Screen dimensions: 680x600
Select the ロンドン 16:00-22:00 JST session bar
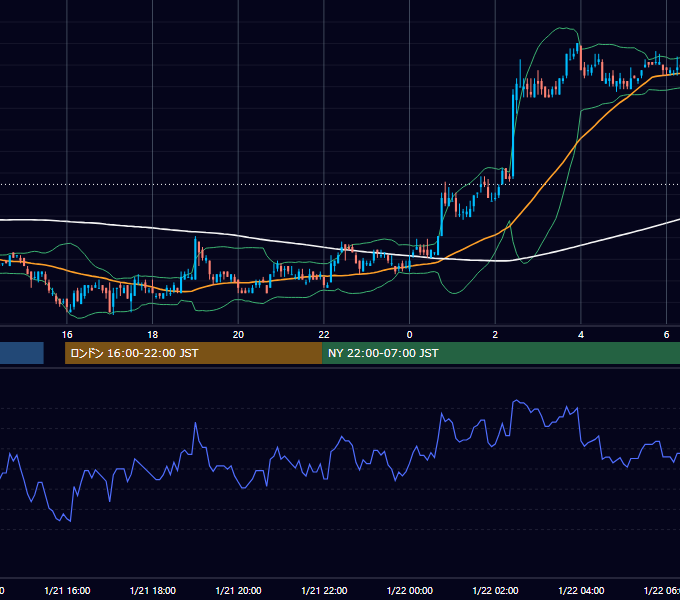click(193, 353)
